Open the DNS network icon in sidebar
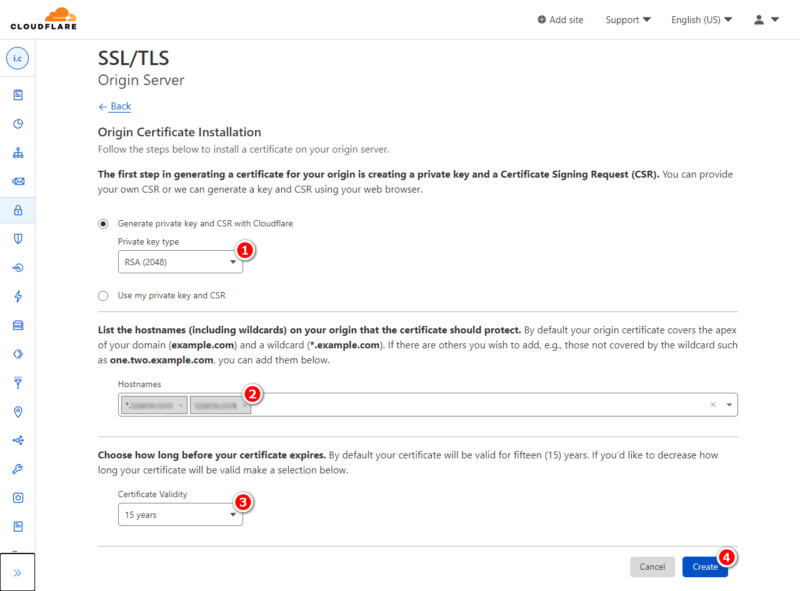The image size is (800, 591). pos(18,153)
